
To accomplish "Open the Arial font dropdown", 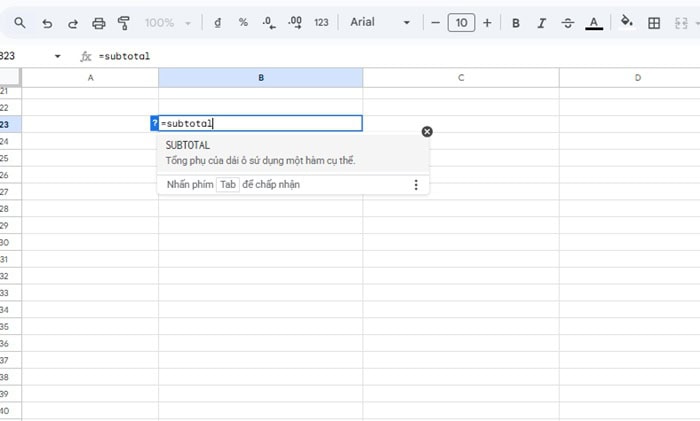I will pyautogui.click(x=380, y=23).
